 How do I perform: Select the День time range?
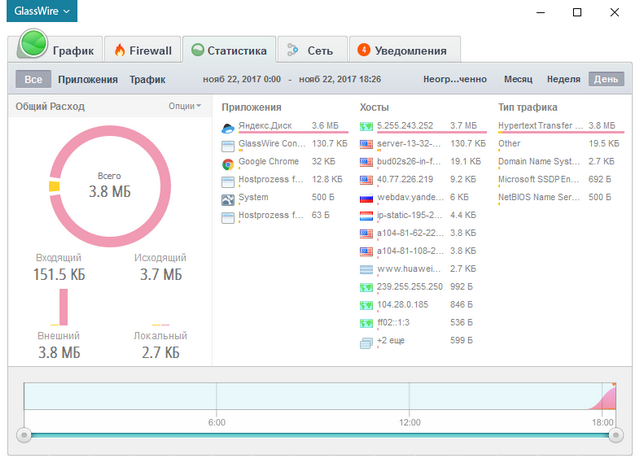[x=606, y=79]
